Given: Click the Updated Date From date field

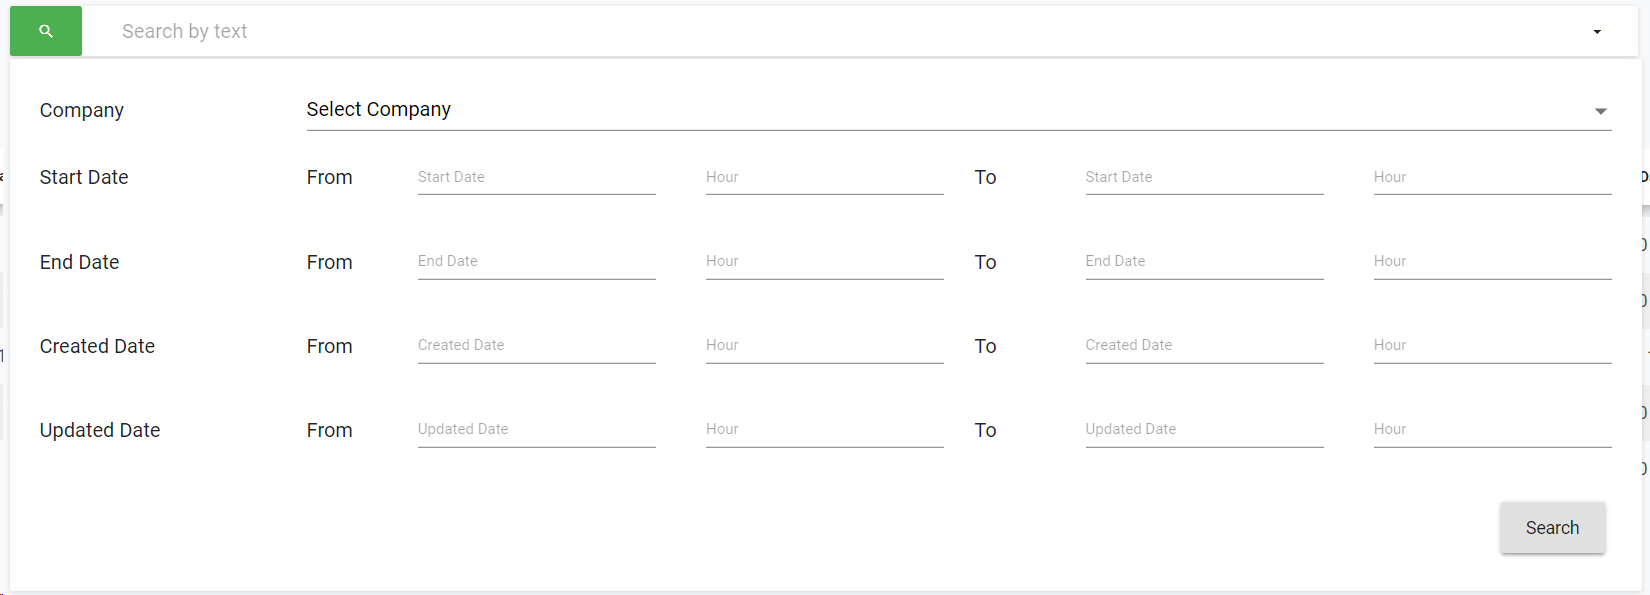Looking at the screenshot, I should pos(536,430).
